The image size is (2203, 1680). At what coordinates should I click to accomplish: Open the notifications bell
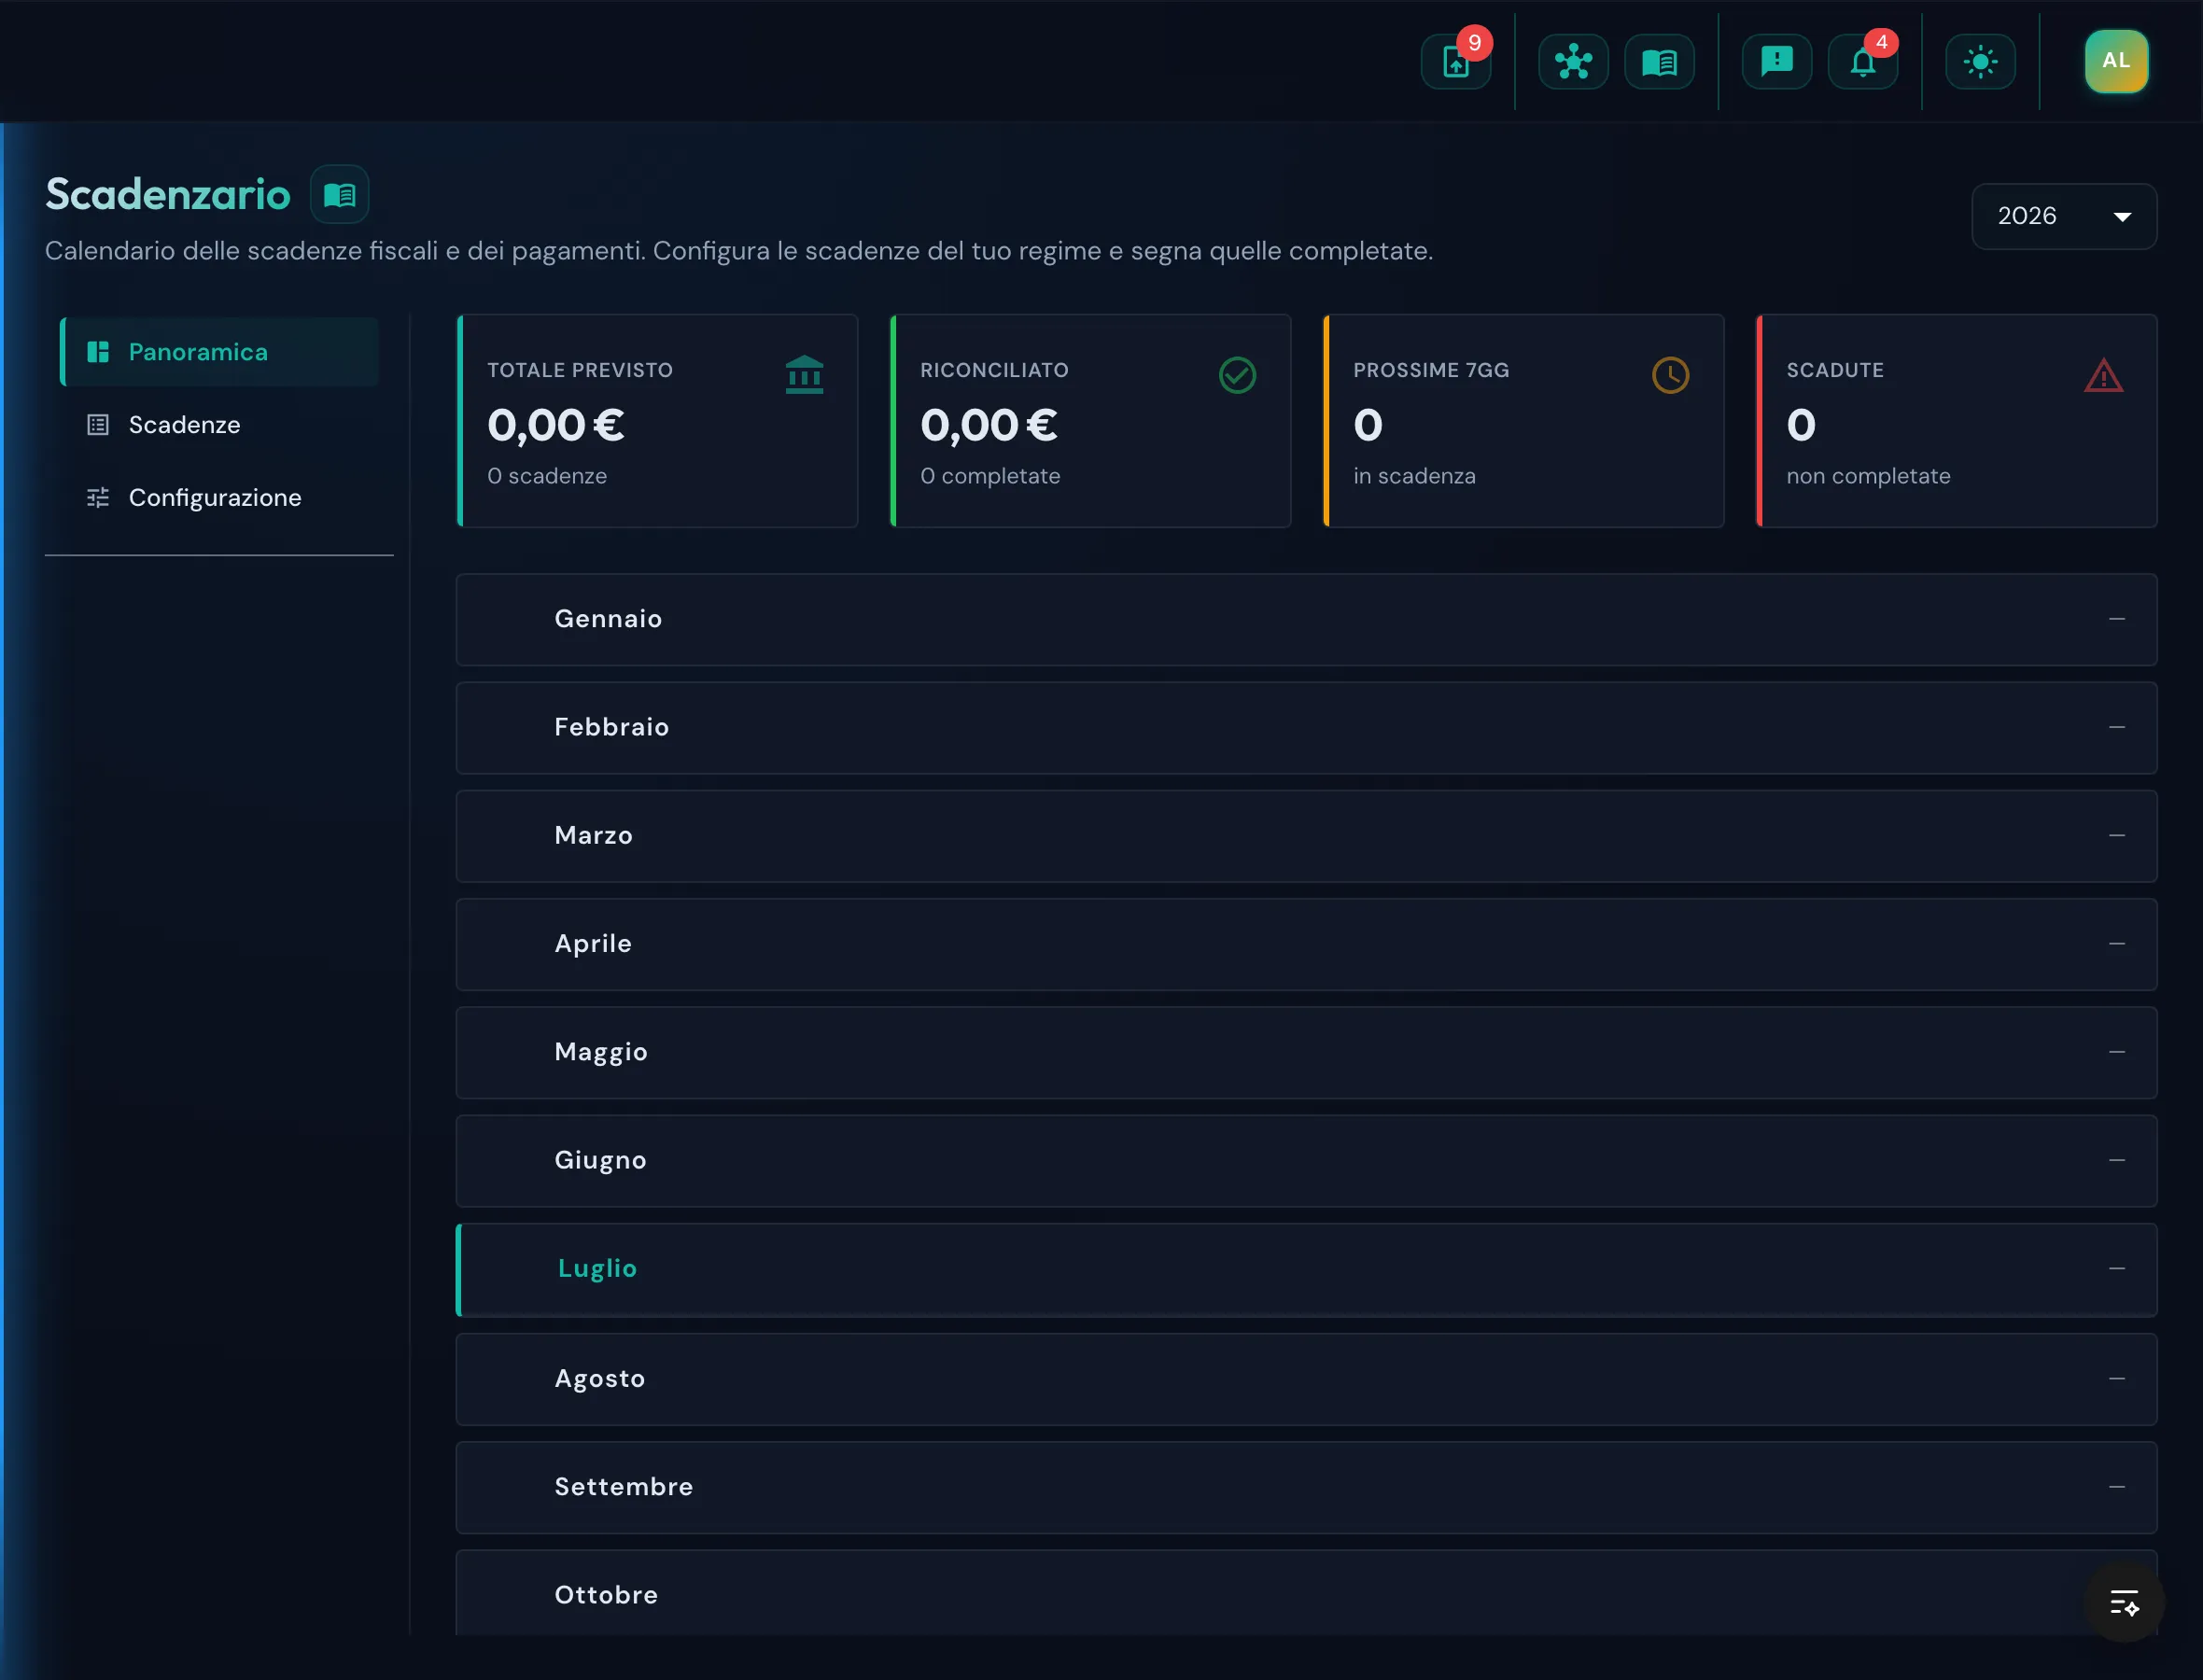coord(1862,62)
